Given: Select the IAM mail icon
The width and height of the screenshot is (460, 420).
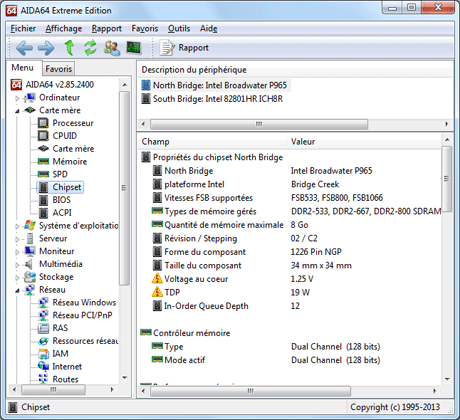Looking at the screenshot, I should point(43,354).
